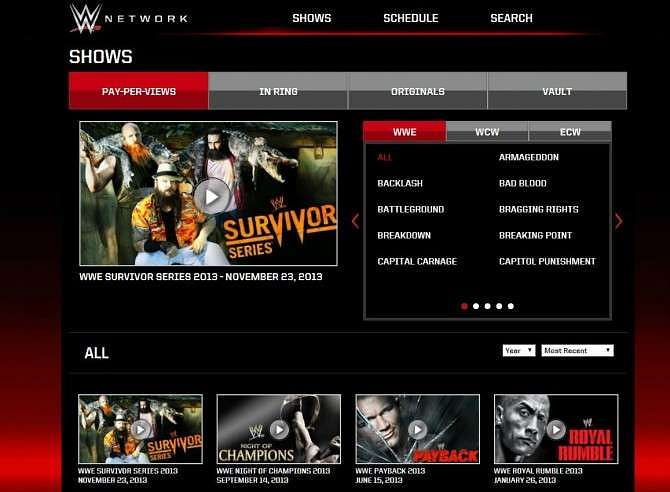Choose Capital Carnage in the show list
670x492 pixels.
417,262
